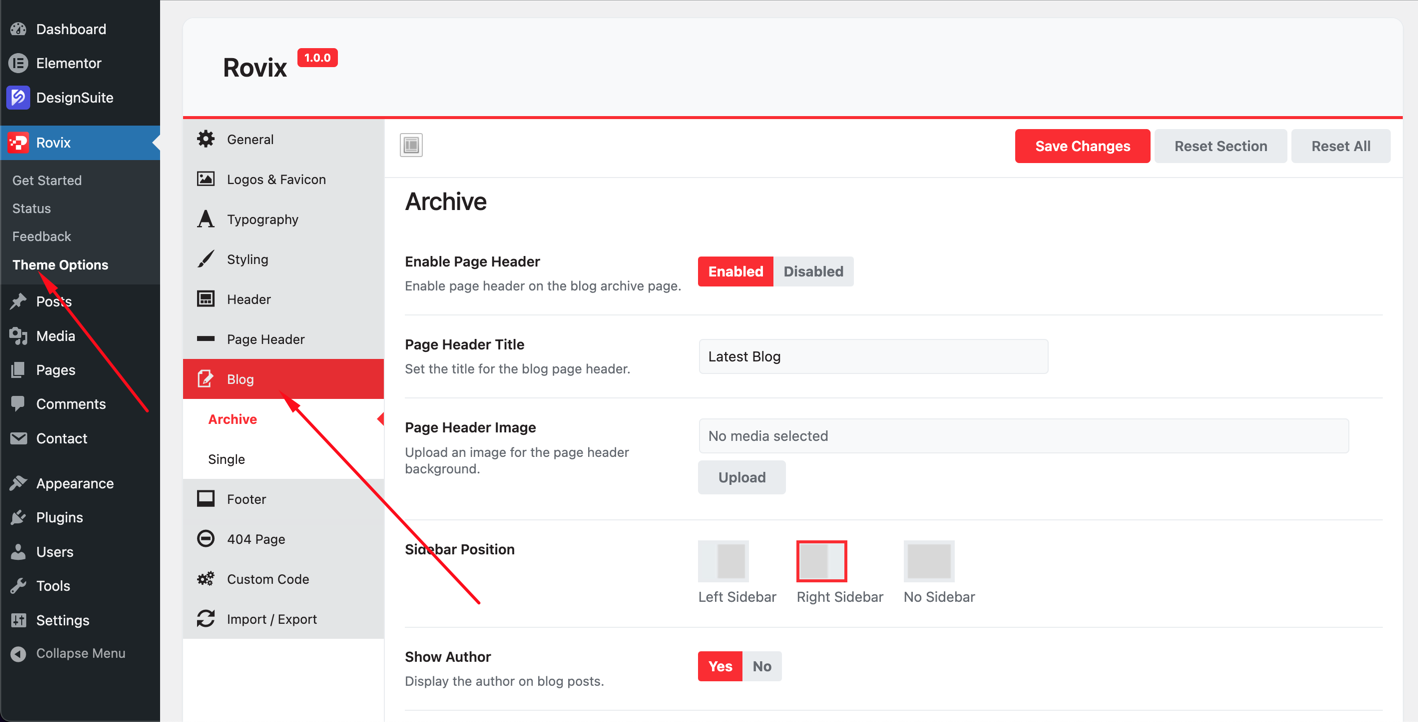1419x722 pixels.
Task: Click Upload for Page Header Image
Action: pyautogui.click(x=742, y=477)
